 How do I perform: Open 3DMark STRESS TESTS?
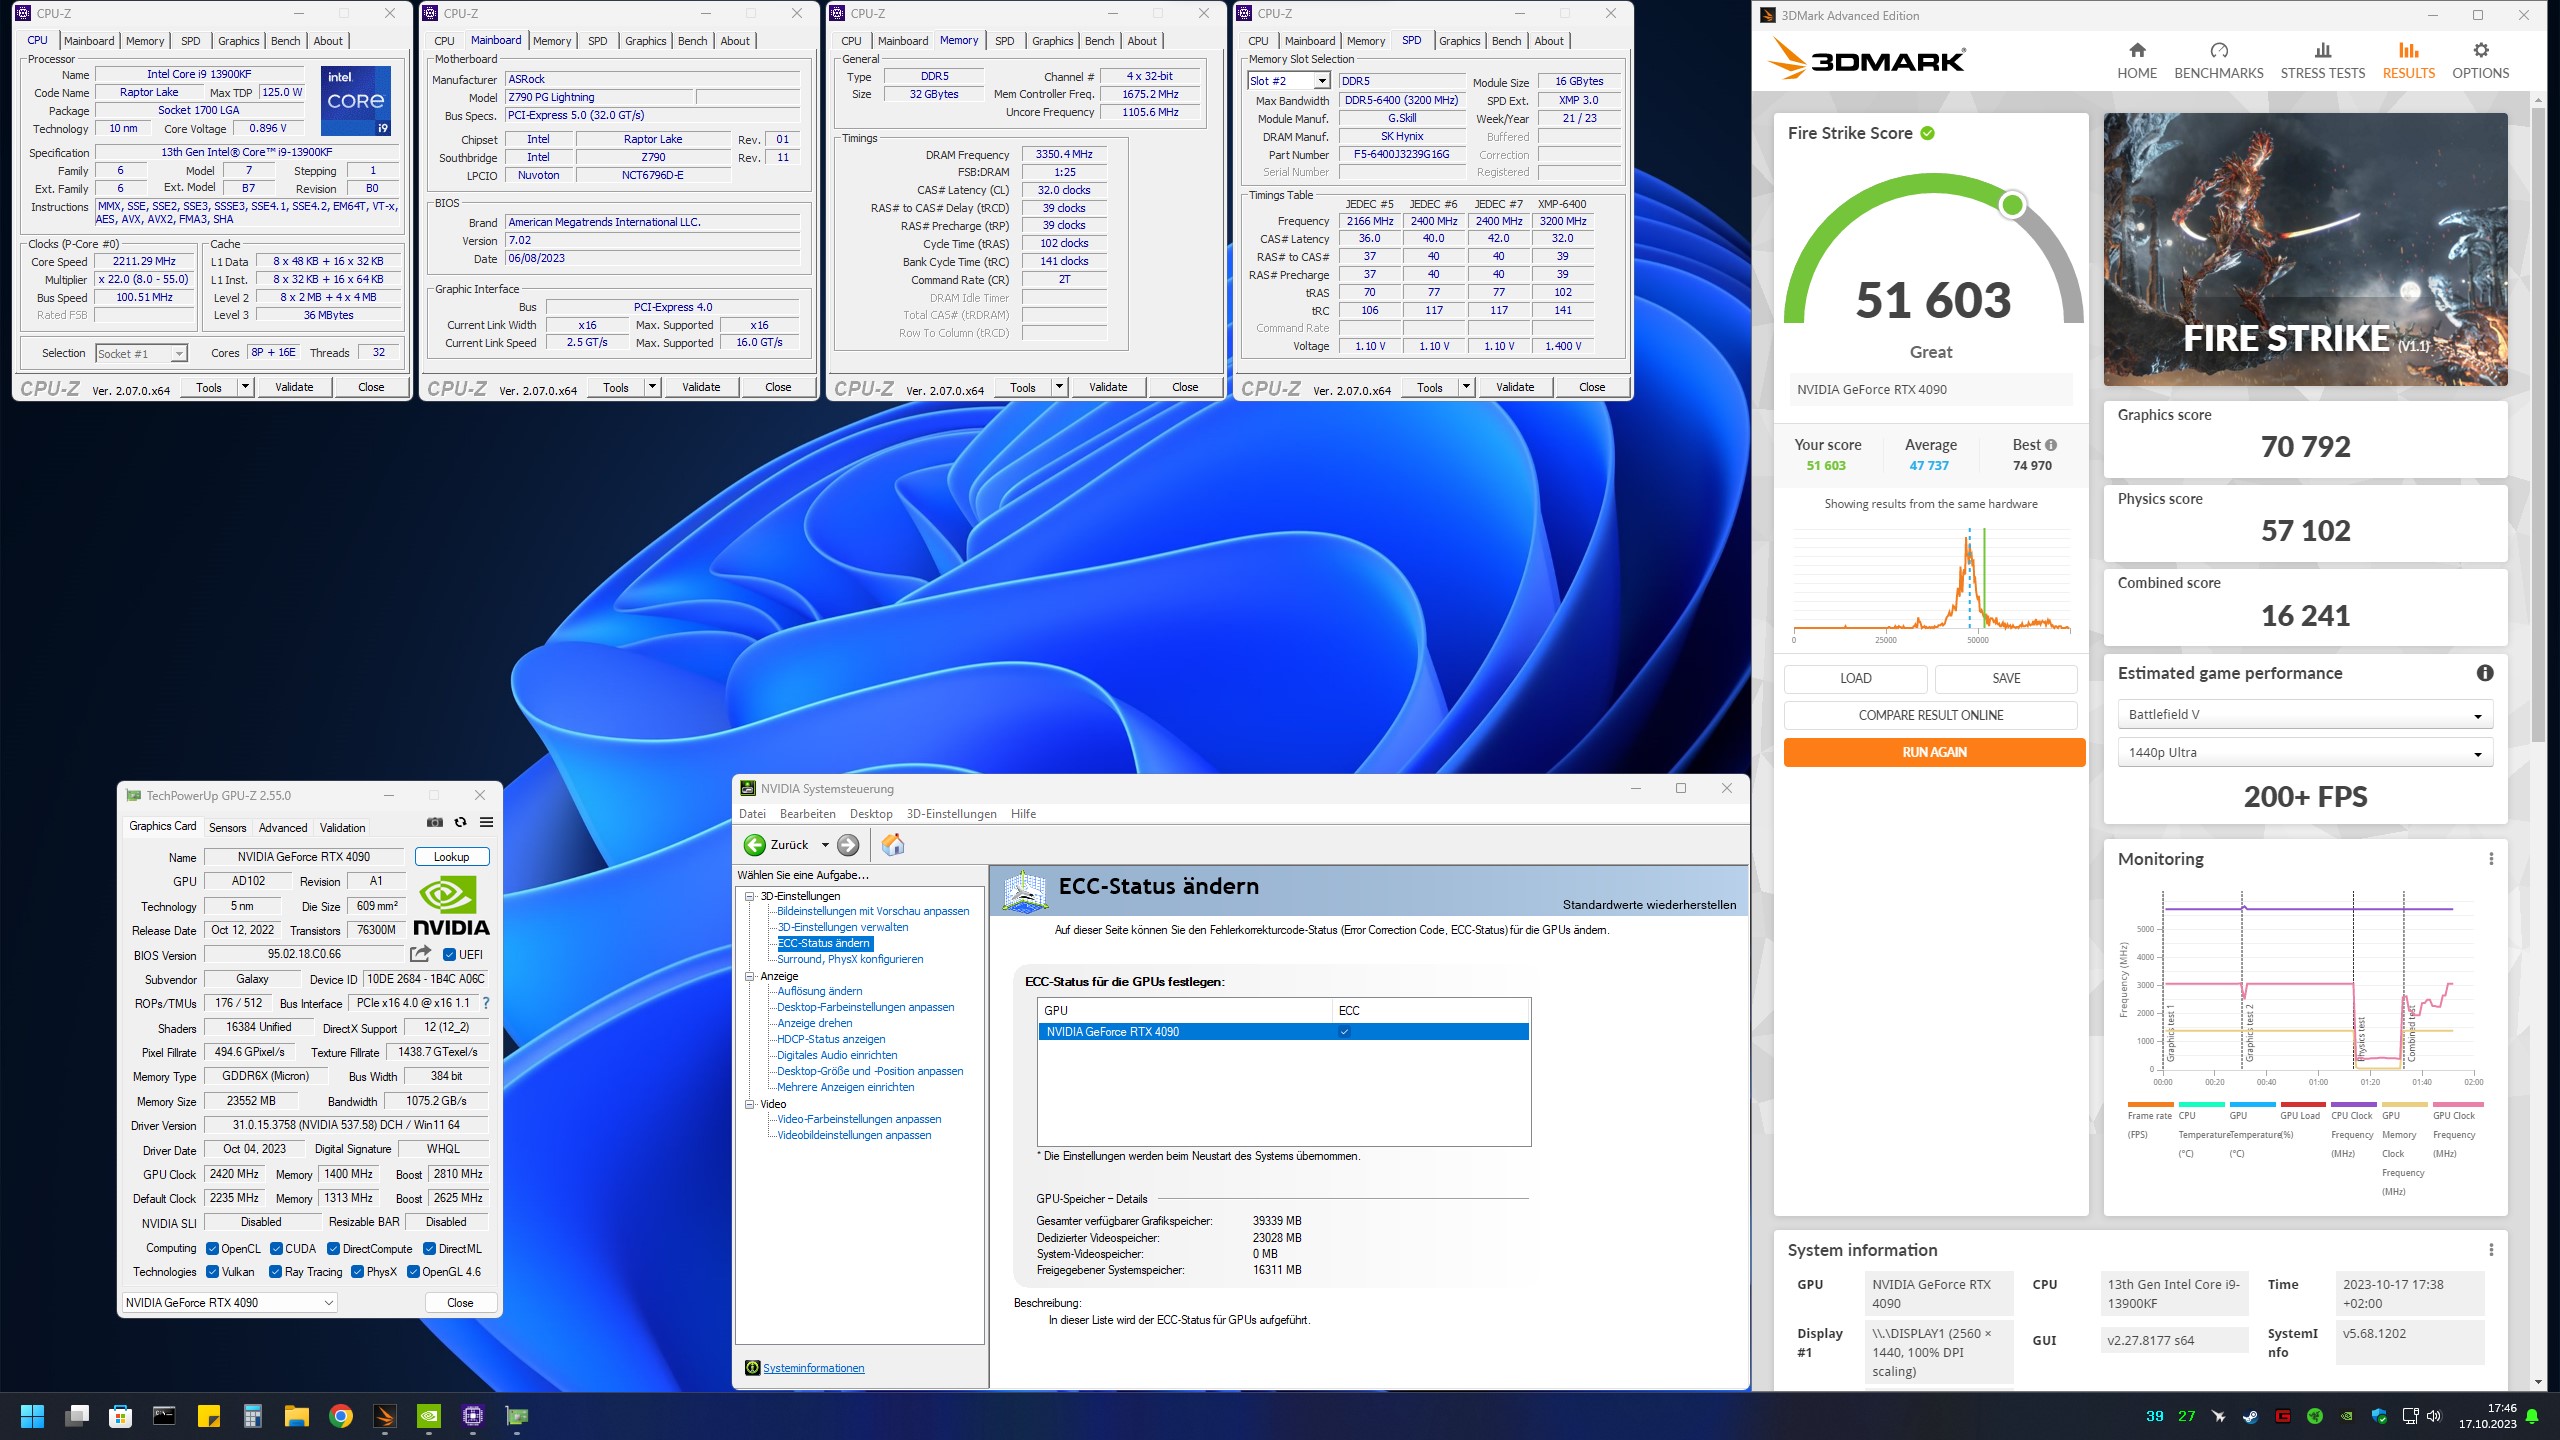tap(2322, 60)
